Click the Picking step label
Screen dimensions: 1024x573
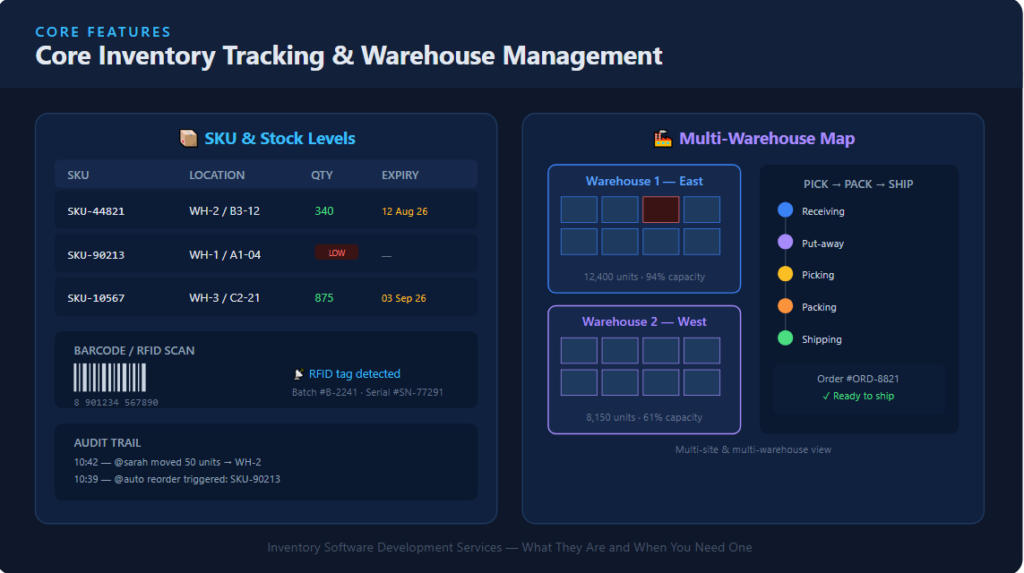[x=818, y=275]
